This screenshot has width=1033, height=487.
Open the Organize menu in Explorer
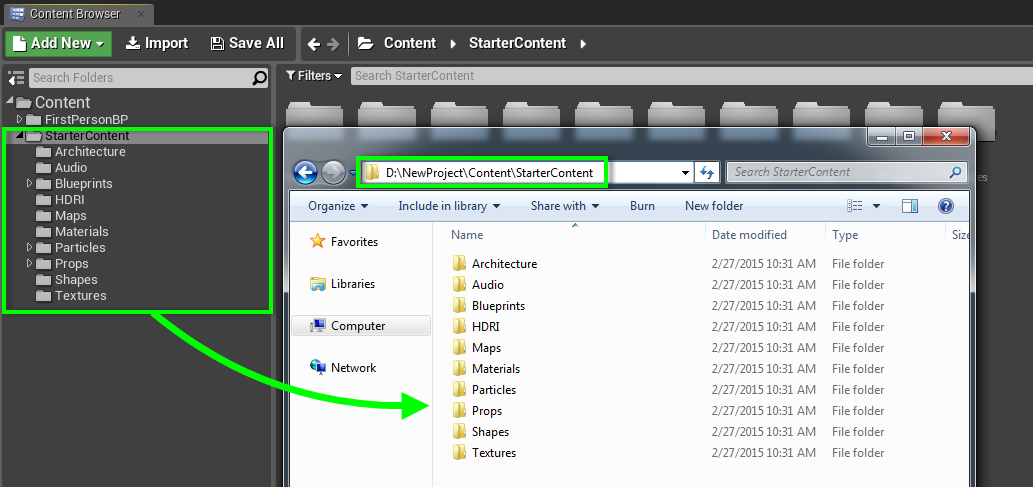(x=337, y=206)
